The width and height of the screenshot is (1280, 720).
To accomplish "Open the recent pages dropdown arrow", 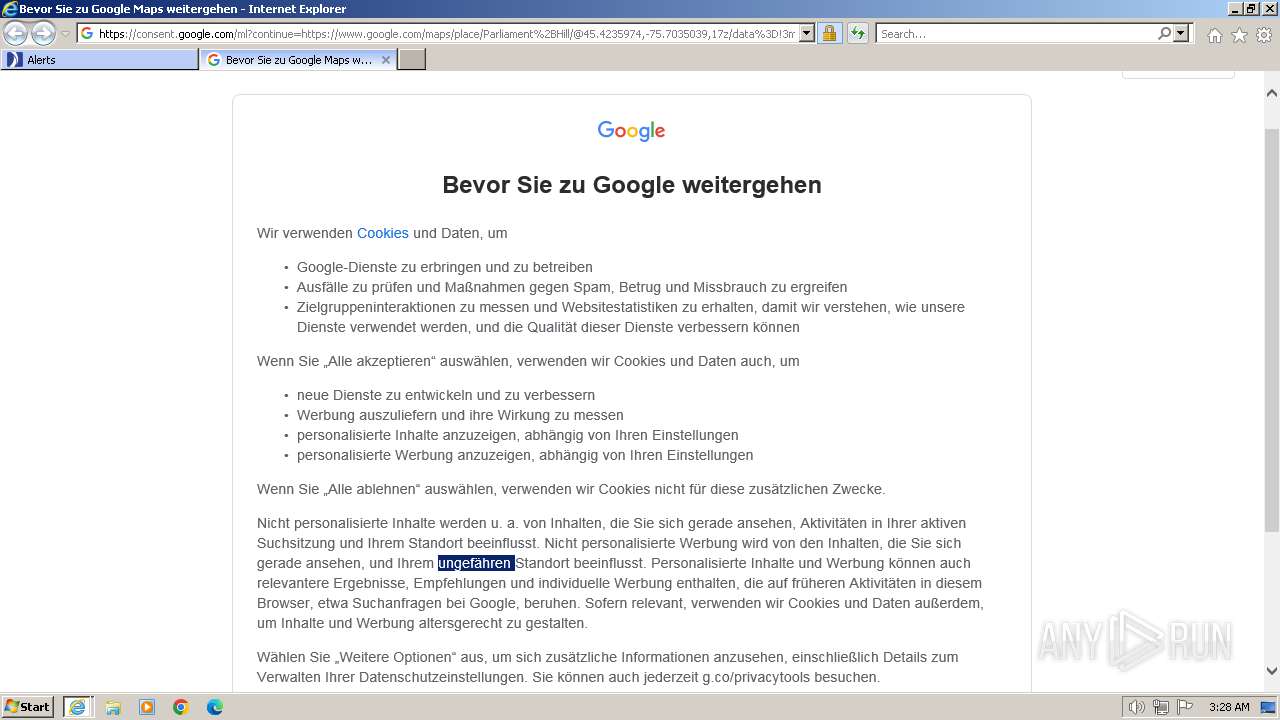I will (65, 34).
